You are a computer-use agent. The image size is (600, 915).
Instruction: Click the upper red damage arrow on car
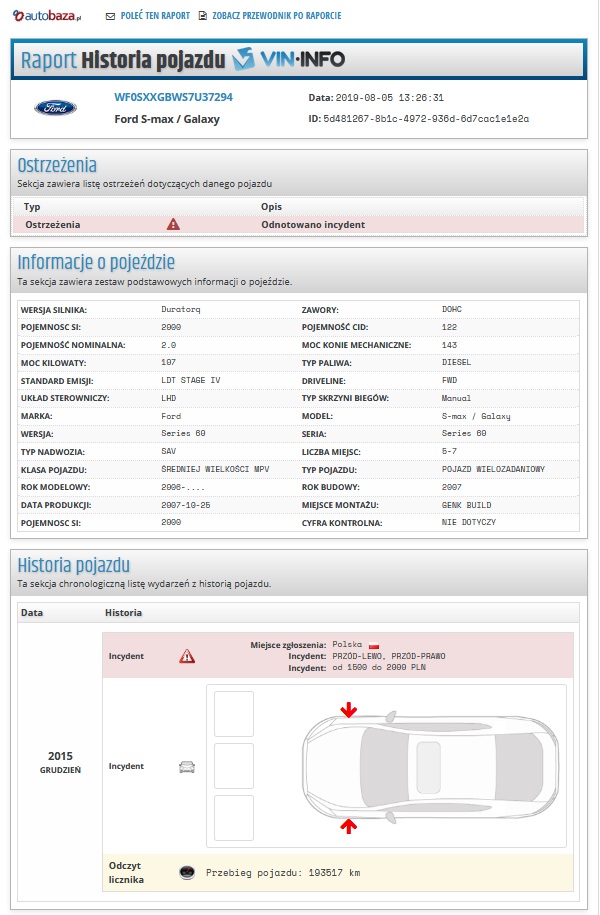click(x=348, y=710)
